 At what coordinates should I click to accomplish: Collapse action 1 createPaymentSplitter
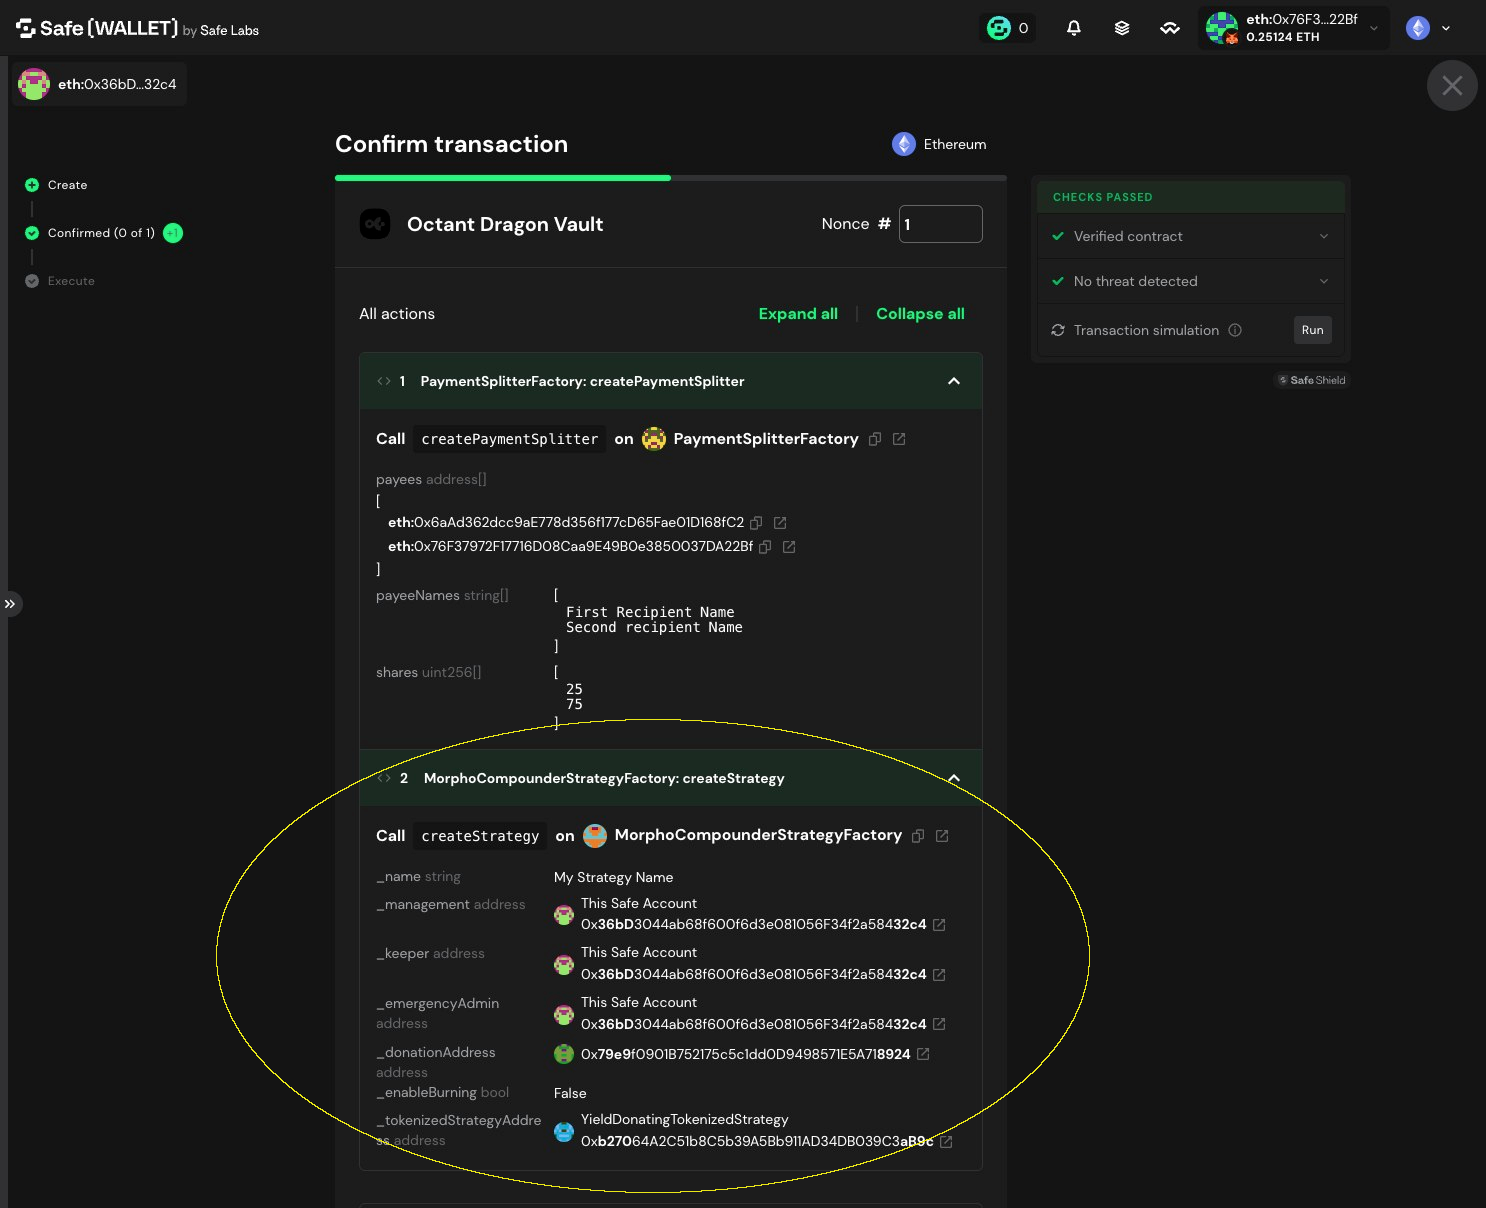pos(953,381)
